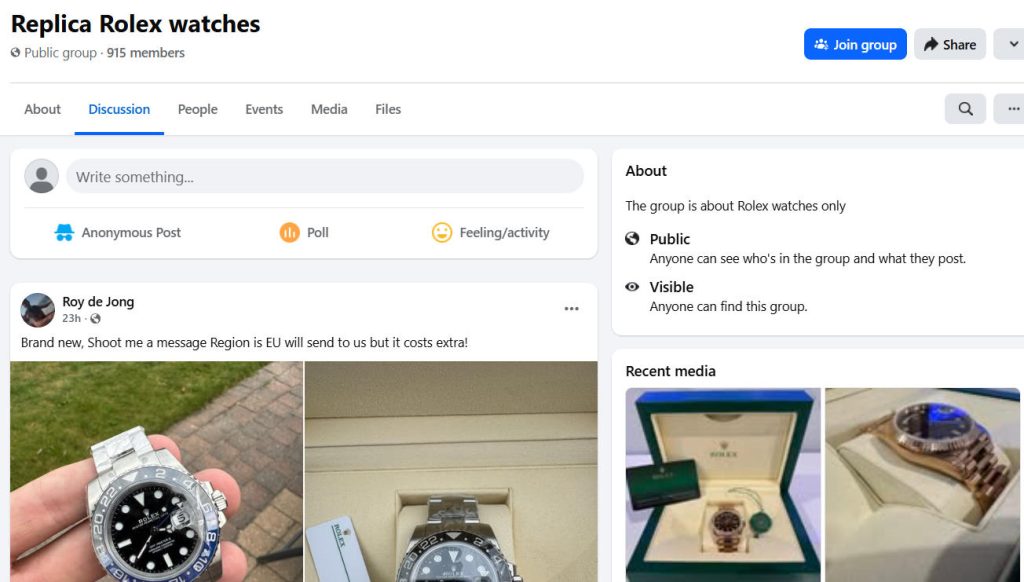This screenshot has width=1024, height=582.
Task: Click the Poll chart icon
Action: tap(289, 233)
